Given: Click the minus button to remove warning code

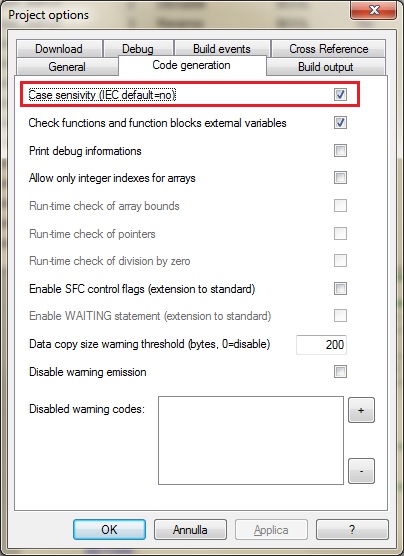Looking at the screenshot, I should (x=361, y=471).
